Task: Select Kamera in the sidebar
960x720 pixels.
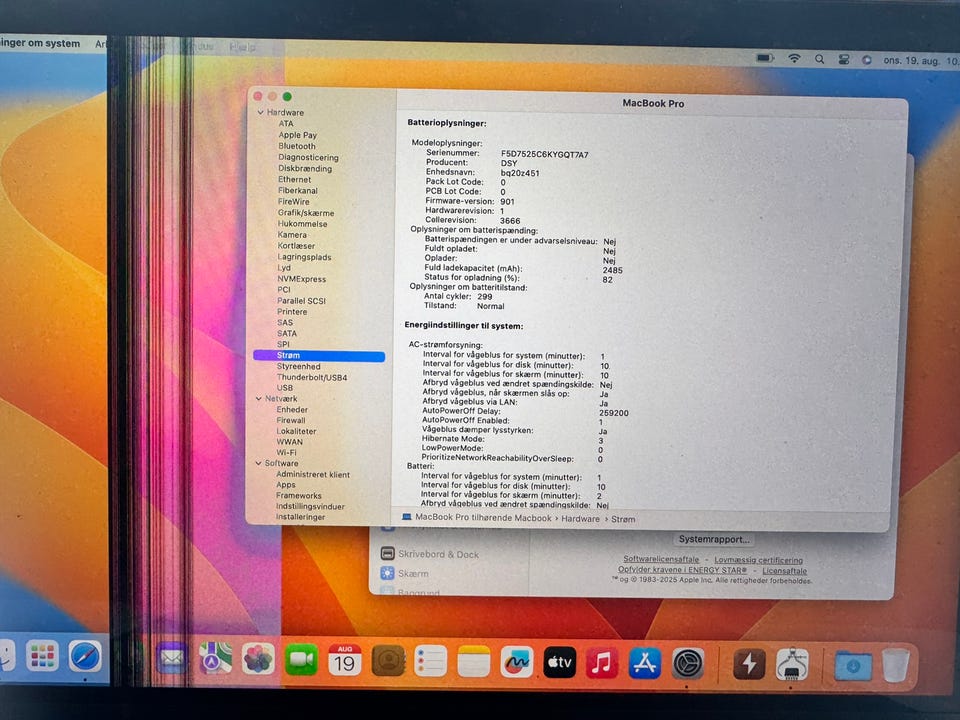Action: (x=292, y=234)
